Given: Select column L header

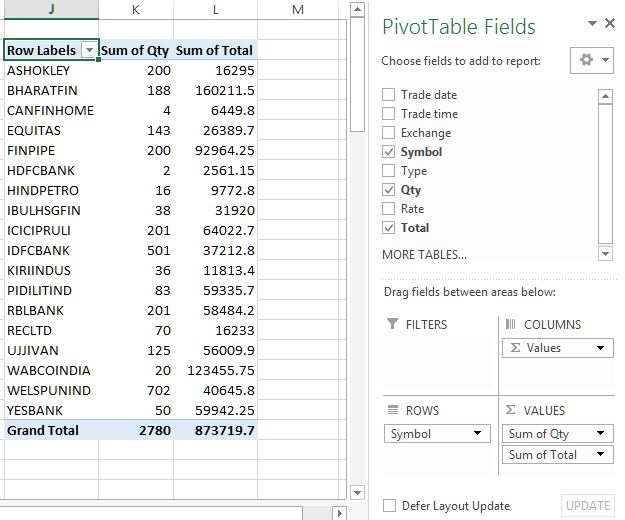Looking at the screenshot, I should tap(216, 9).
